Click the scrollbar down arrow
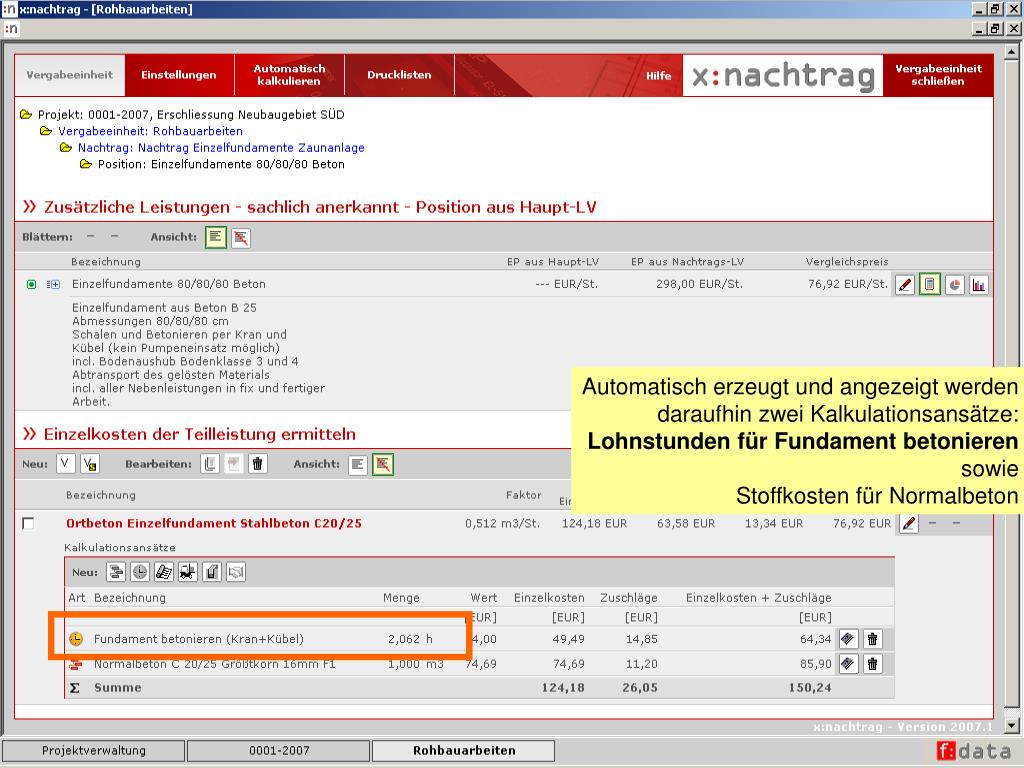Screen dimensions: 1024x768 [x=1012, y=726]
